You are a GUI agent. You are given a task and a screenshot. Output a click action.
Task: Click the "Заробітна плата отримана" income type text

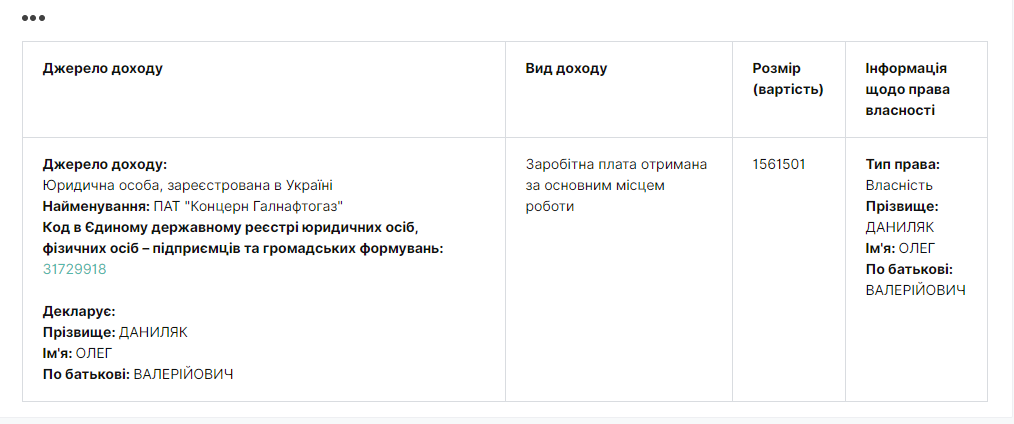[616, 164]
